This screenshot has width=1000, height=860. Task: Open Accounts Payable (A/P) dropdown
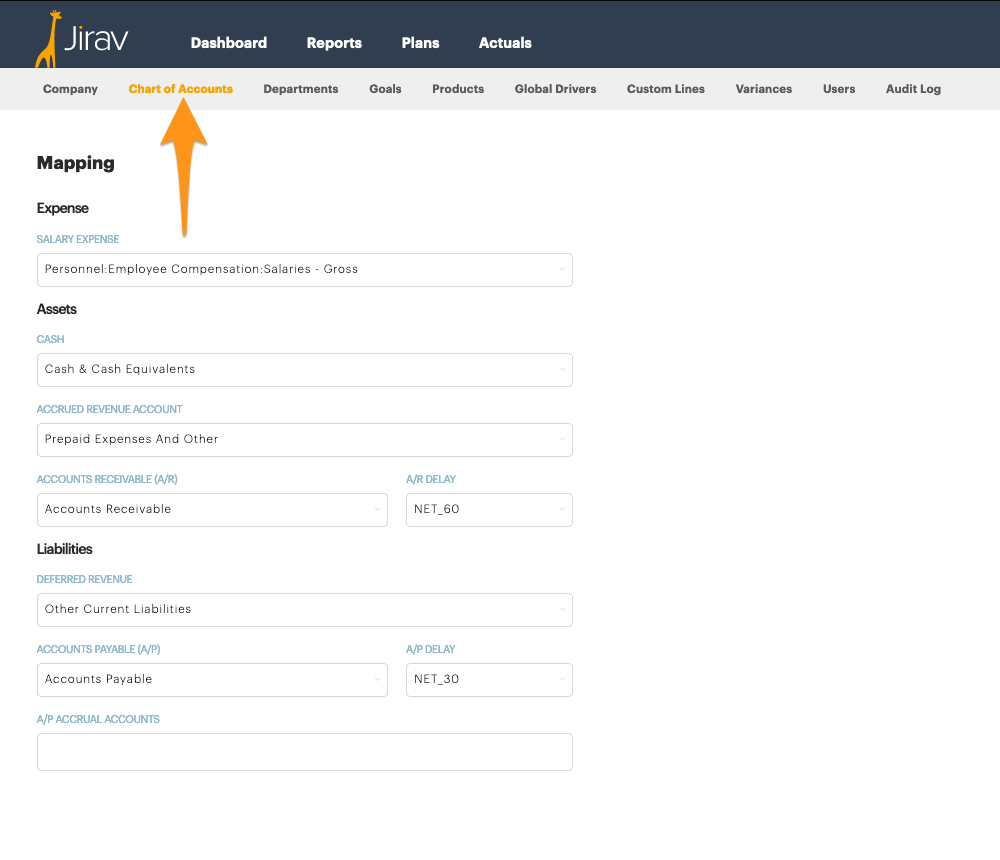tap(212, 680)
